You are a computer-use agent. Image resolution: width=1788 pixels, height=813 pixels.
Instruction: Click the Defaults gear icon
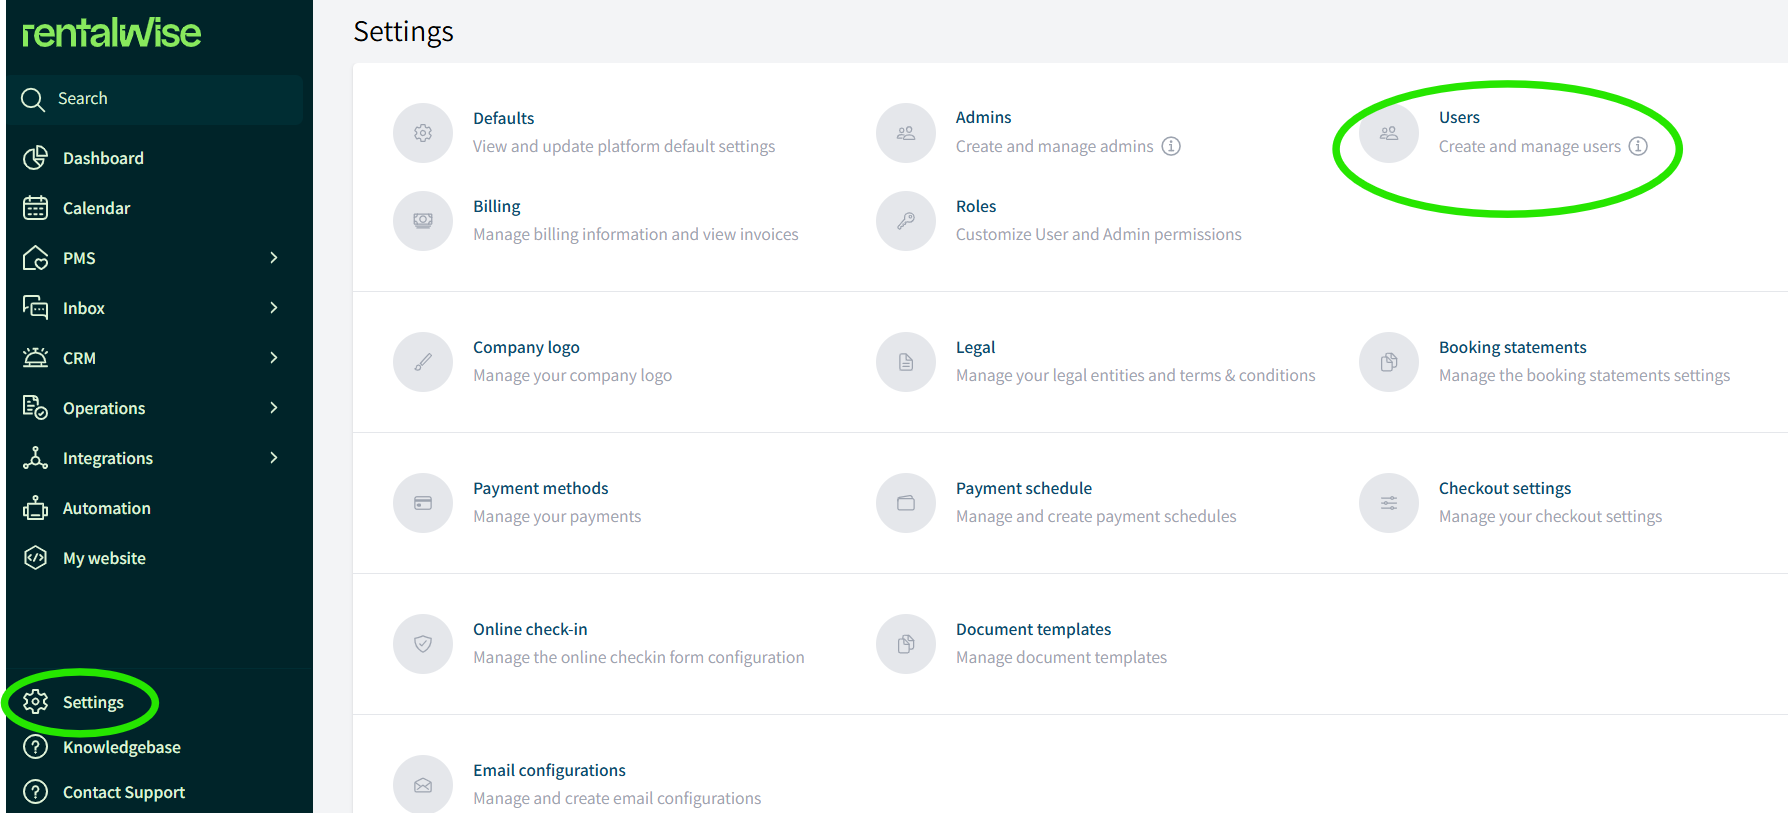(x=423, y=132)
